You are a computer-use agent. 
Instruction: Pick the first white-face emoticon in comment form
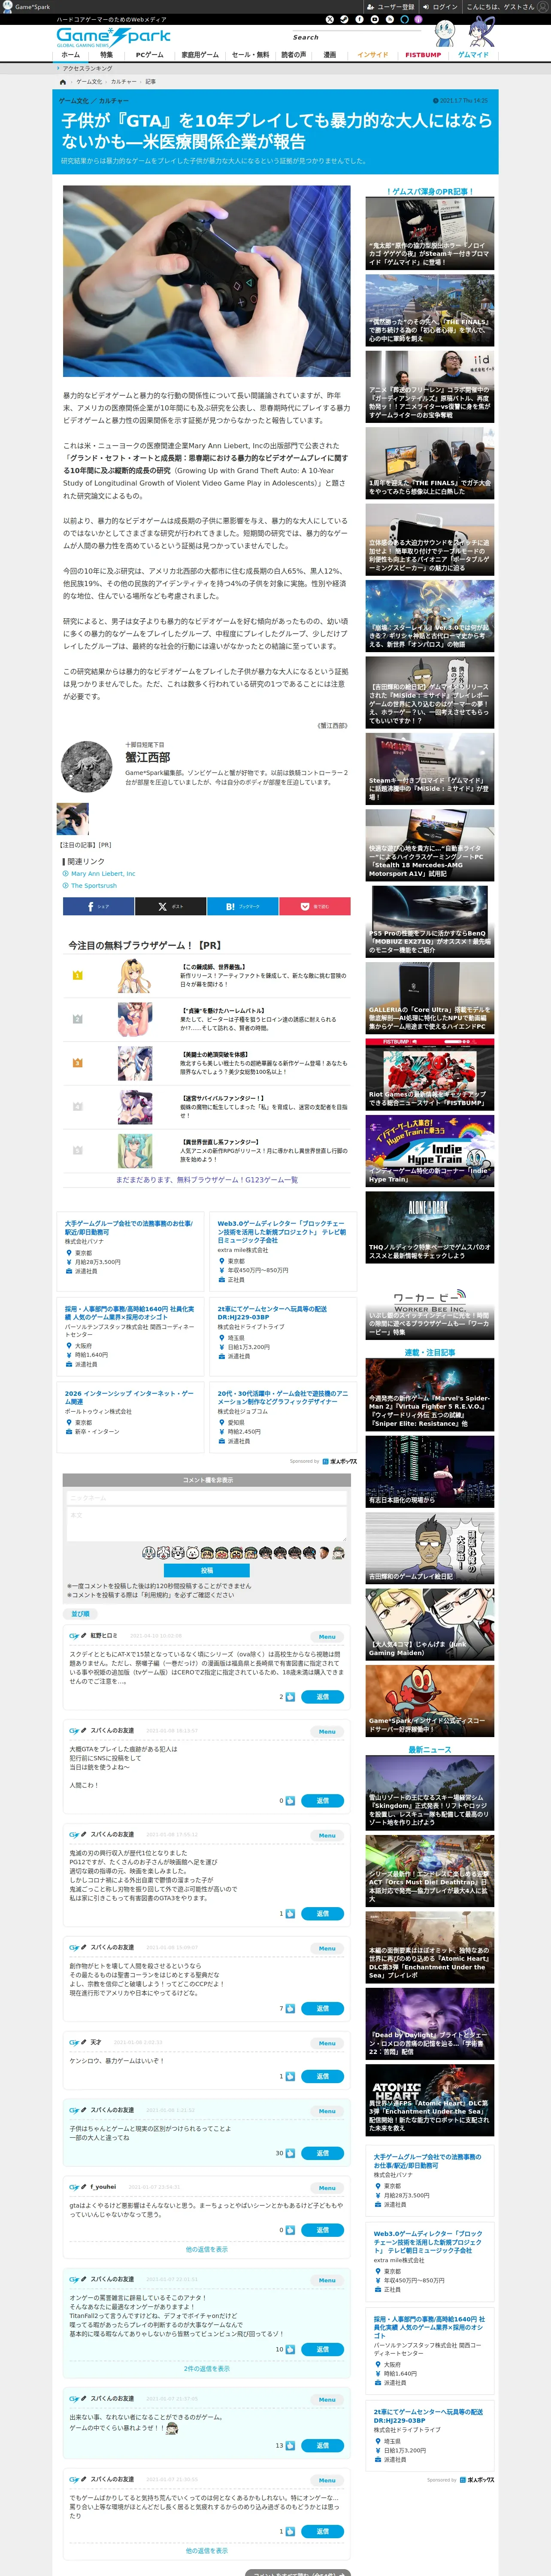[x=148, y=1553]
